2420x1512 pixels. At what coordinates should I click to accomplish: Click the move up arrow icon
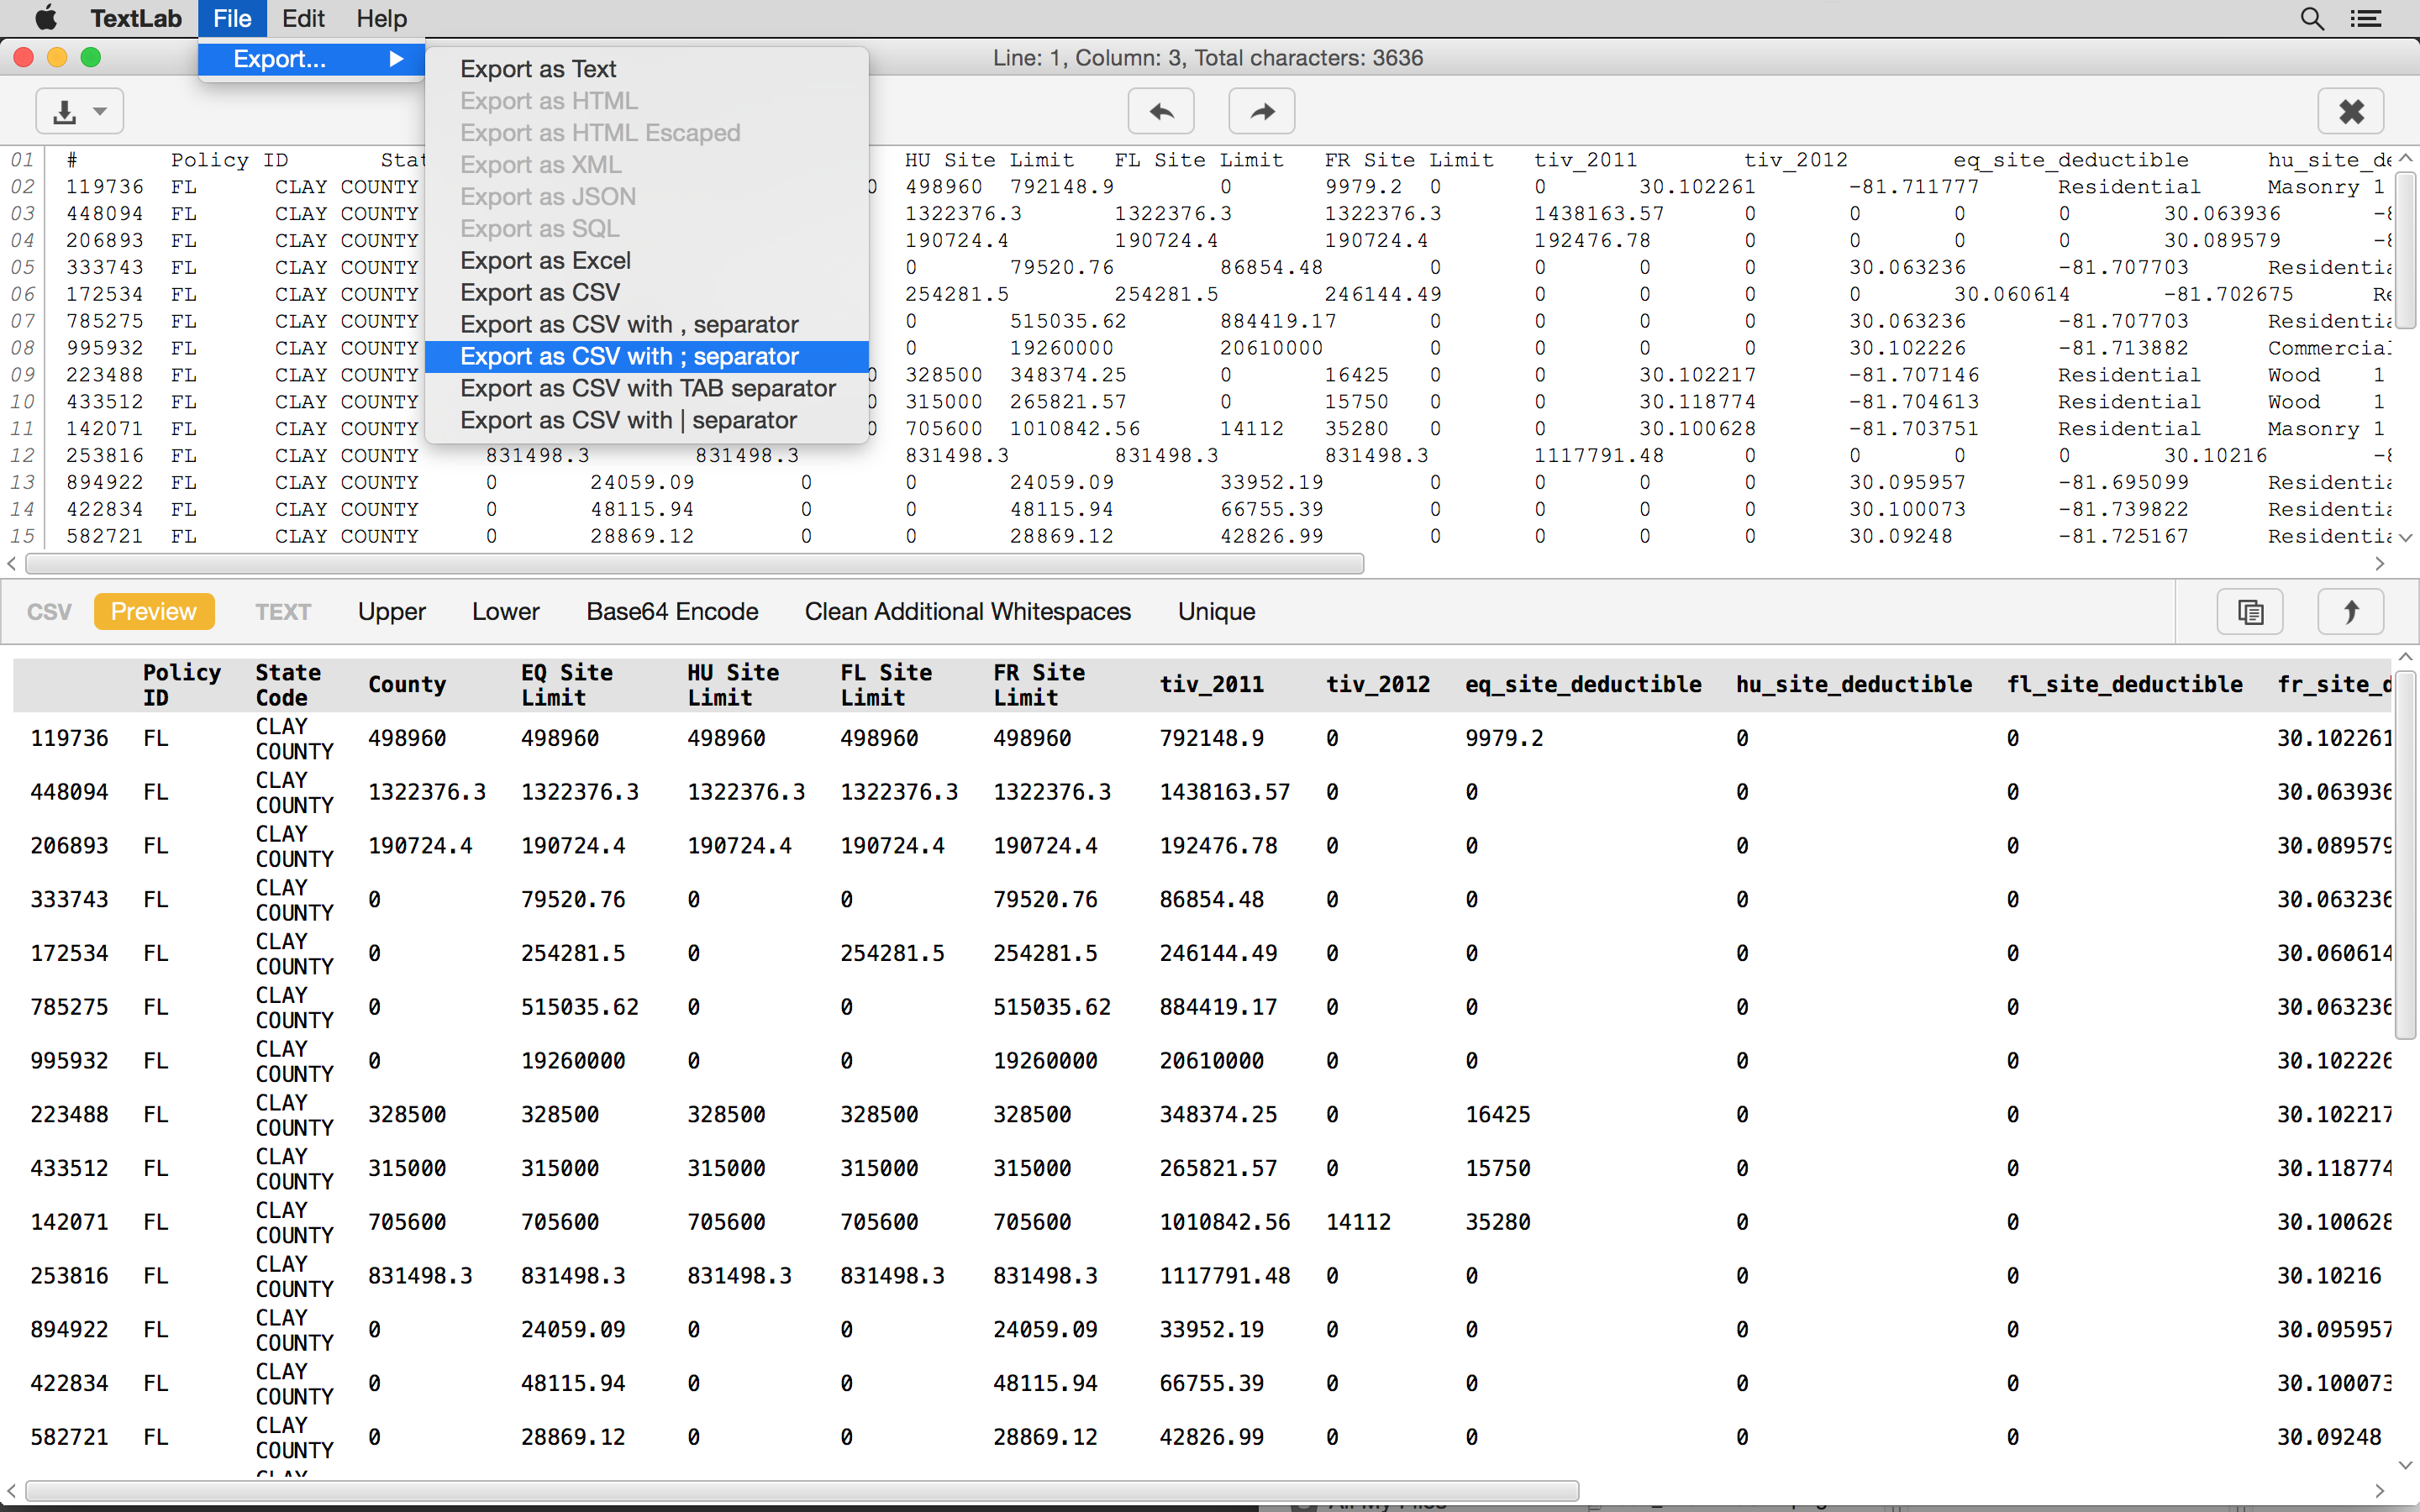2350,611
